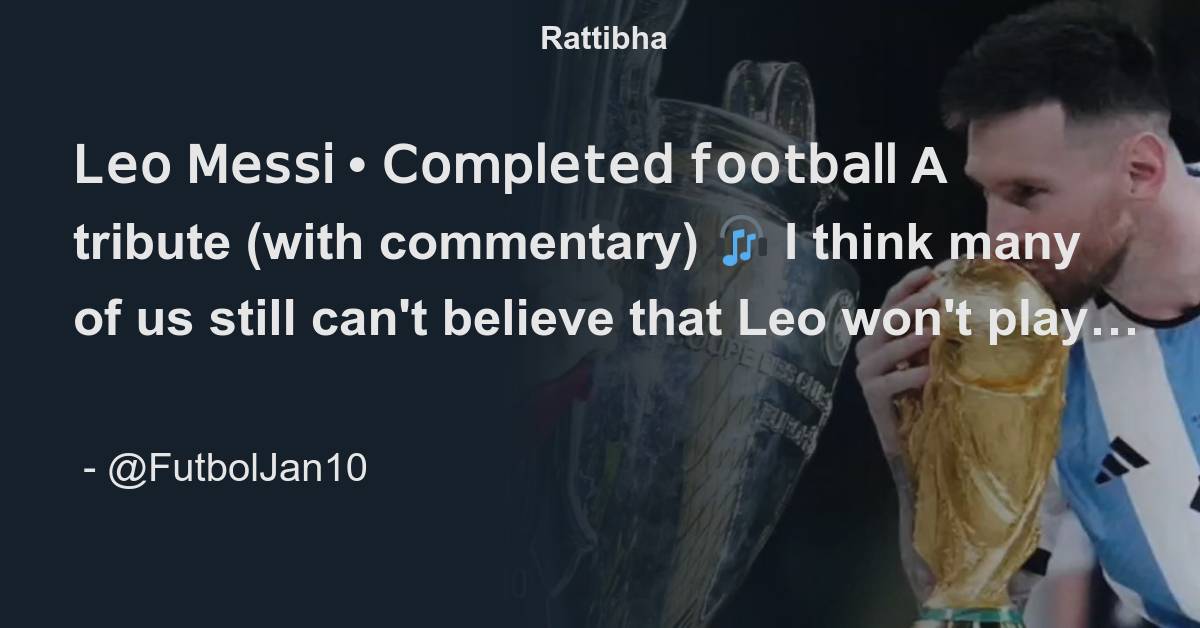Click the bullet dot after Leo Messi
This screenshot has width=1200, height=628.
(x=357, y=167)
